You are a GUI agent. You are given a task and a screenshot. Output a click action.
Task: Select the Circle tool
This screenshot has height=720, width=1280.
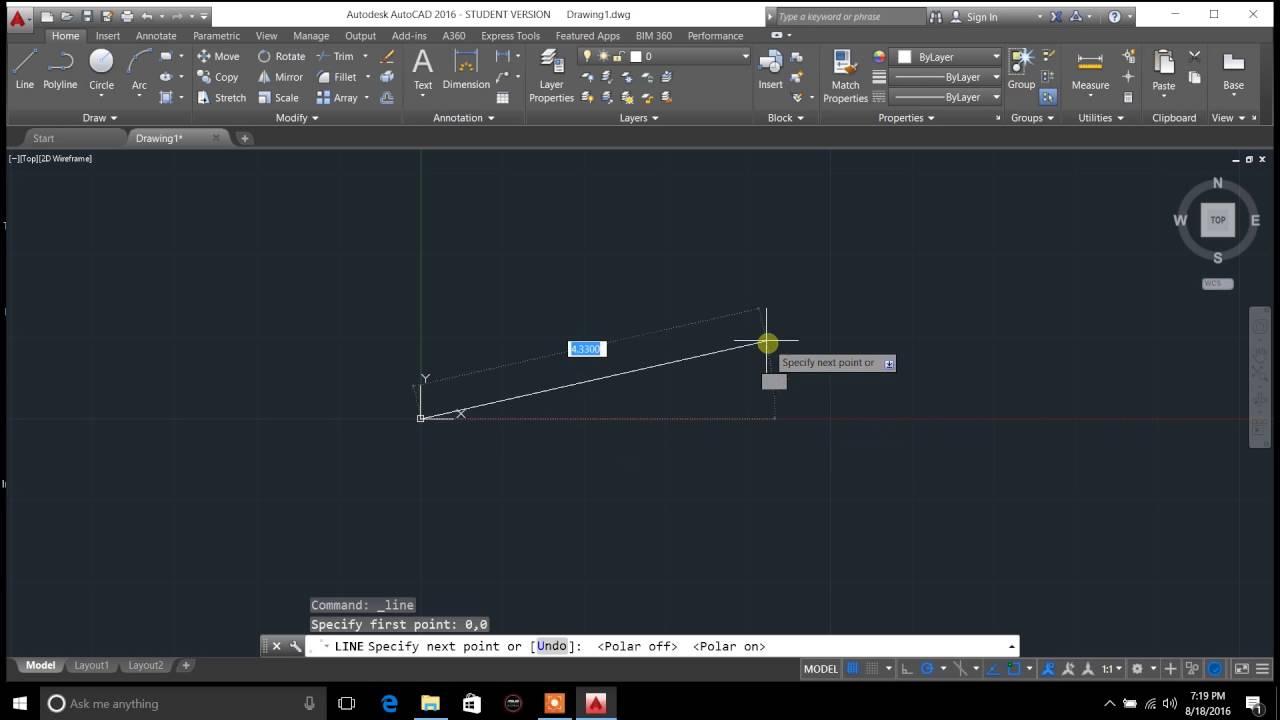pyautogui.click(x=101, y=70)
